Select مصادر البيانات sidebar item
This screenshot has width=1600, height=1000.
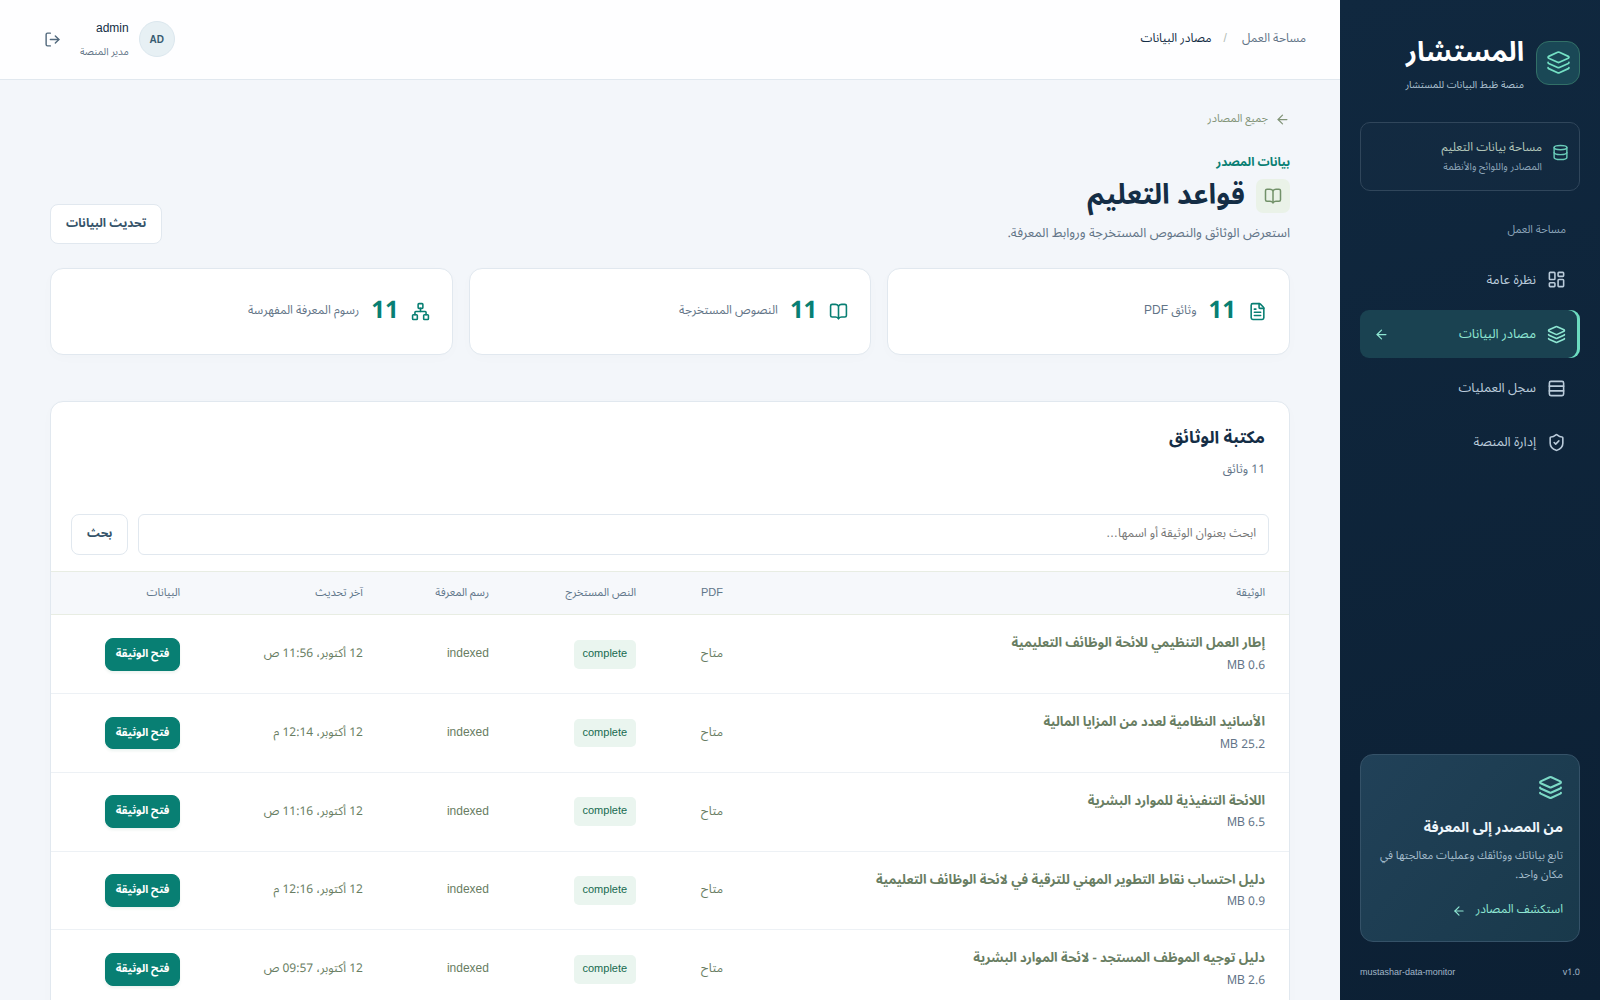click(x=1470, y=334)
